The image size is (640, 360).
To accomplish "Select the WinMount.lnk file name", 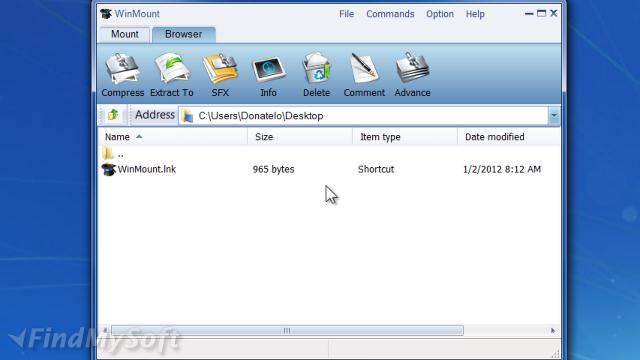I will (x=147, y=169).
